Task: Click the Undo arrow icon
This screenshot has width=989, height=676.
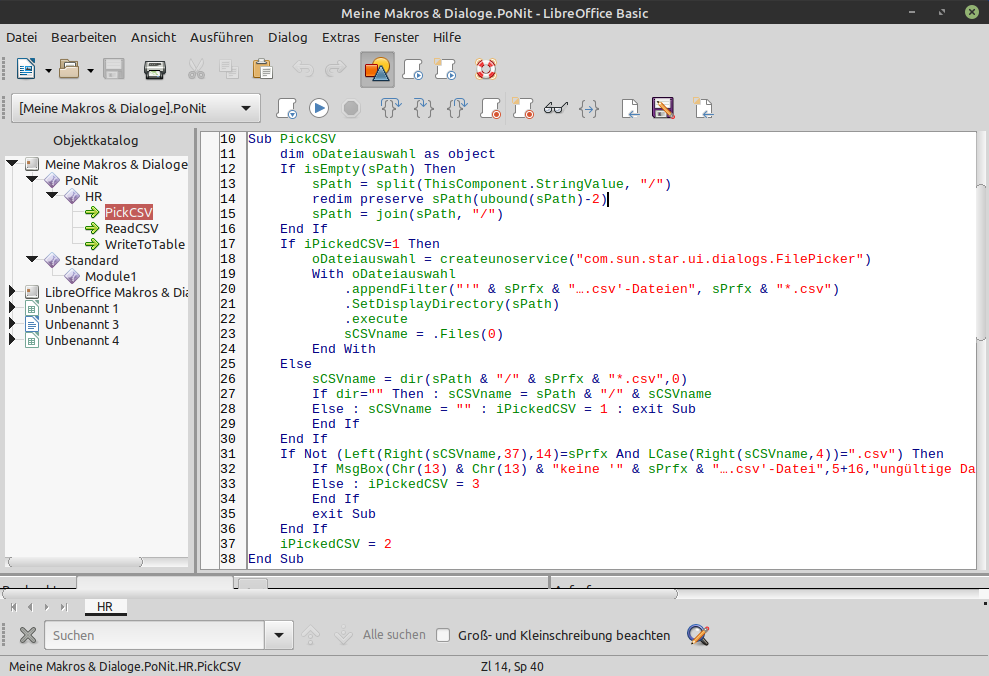Action: click(303, 69)
